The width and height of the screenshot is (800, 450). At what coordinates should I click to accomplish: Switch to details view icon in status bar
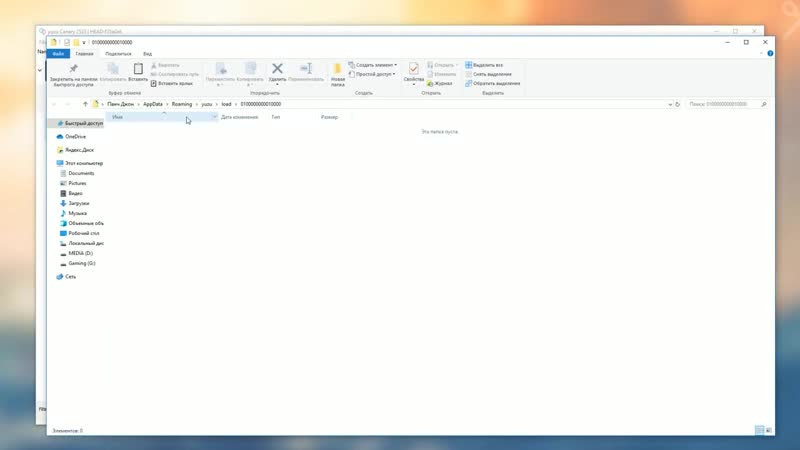[759, 431]
